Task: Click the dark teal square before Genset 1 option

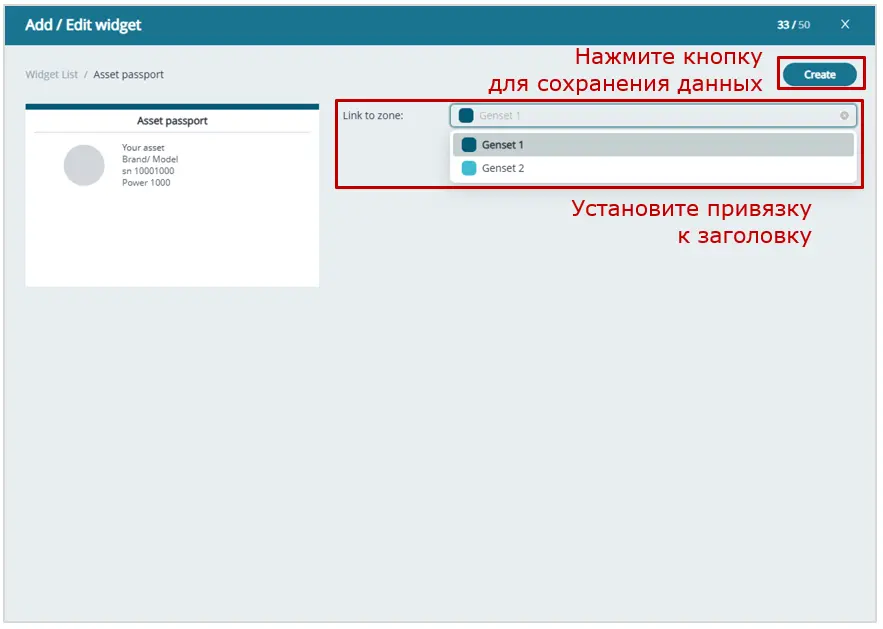Action: [466, 143]
